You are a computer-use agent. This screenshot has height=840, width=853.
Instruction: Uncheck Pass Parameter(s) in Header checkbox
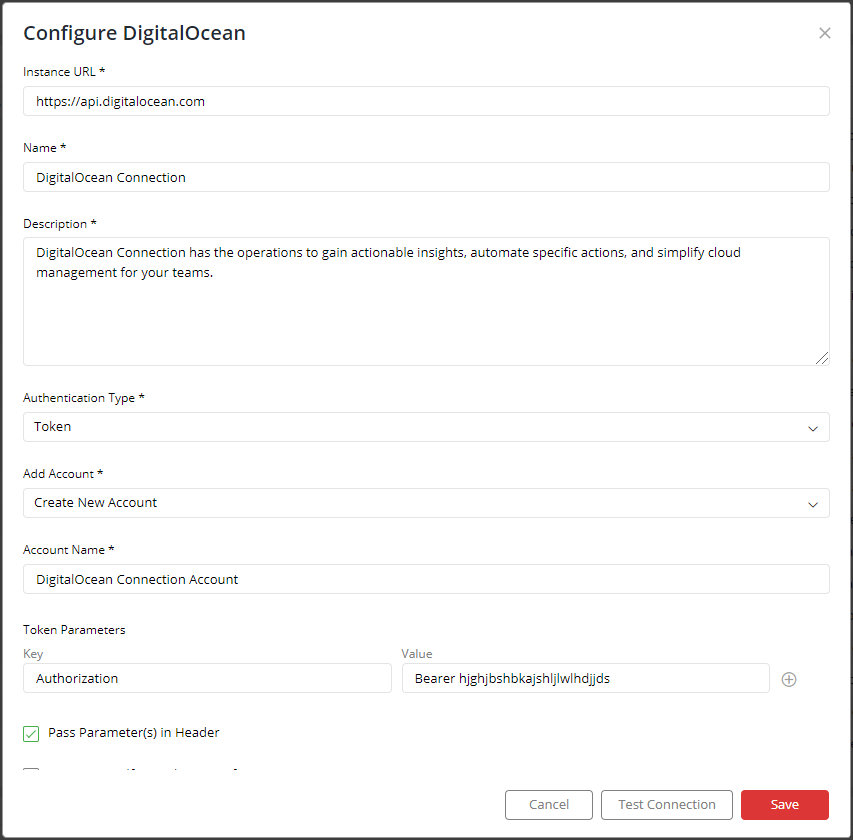pos(31,733)
